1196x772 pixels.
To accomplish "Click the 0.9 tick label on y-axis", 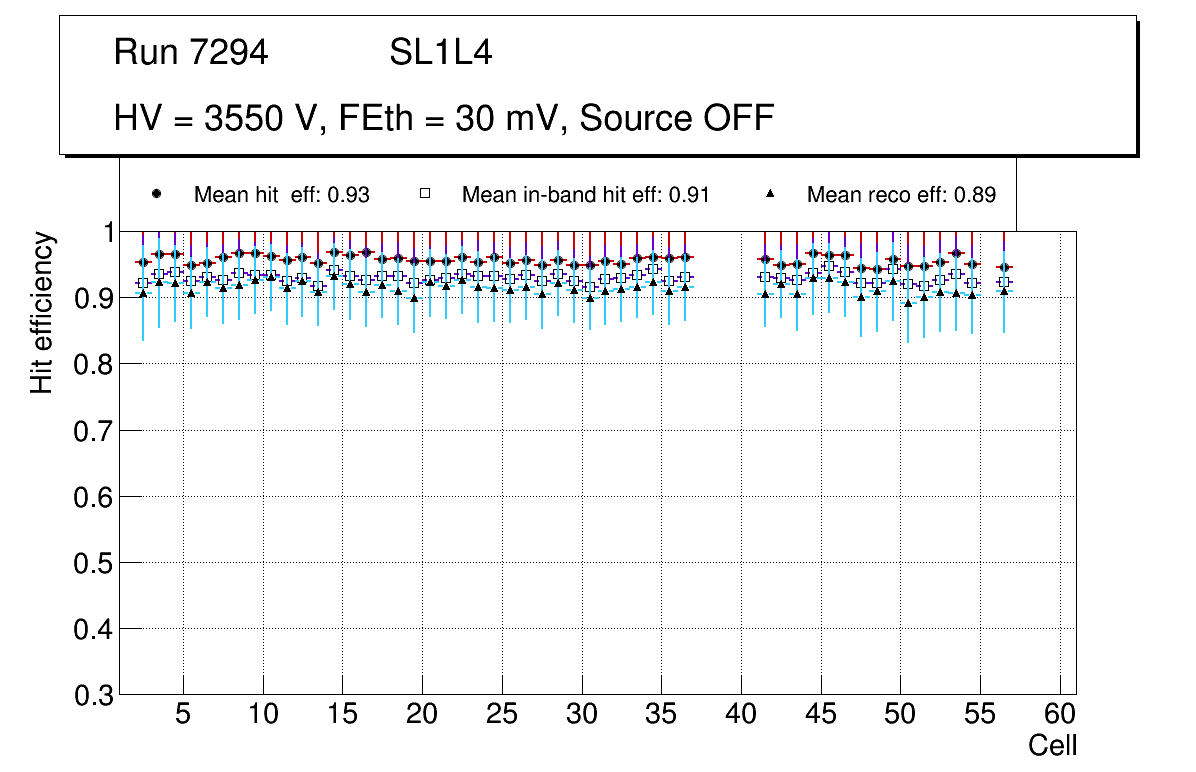I will (x=93, y=298).
